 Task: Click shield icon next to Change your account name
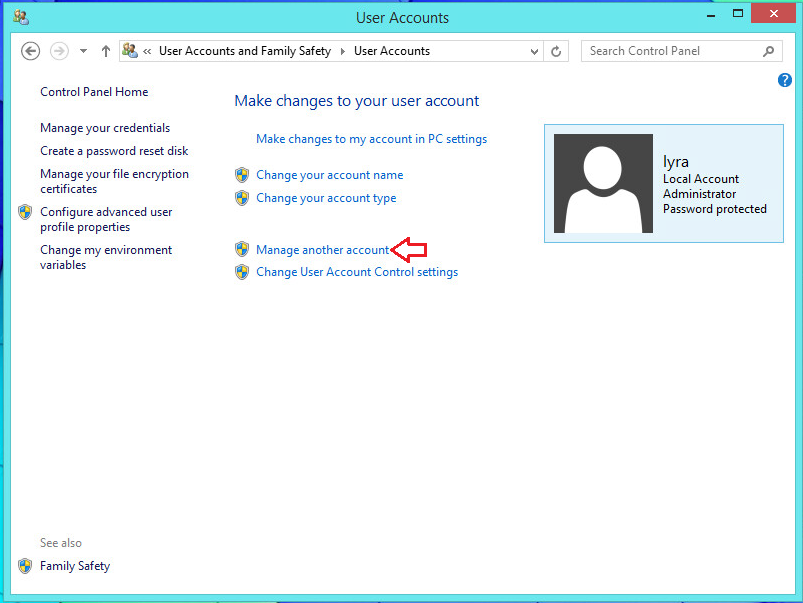pyautogui.click(x=241, y=175)
